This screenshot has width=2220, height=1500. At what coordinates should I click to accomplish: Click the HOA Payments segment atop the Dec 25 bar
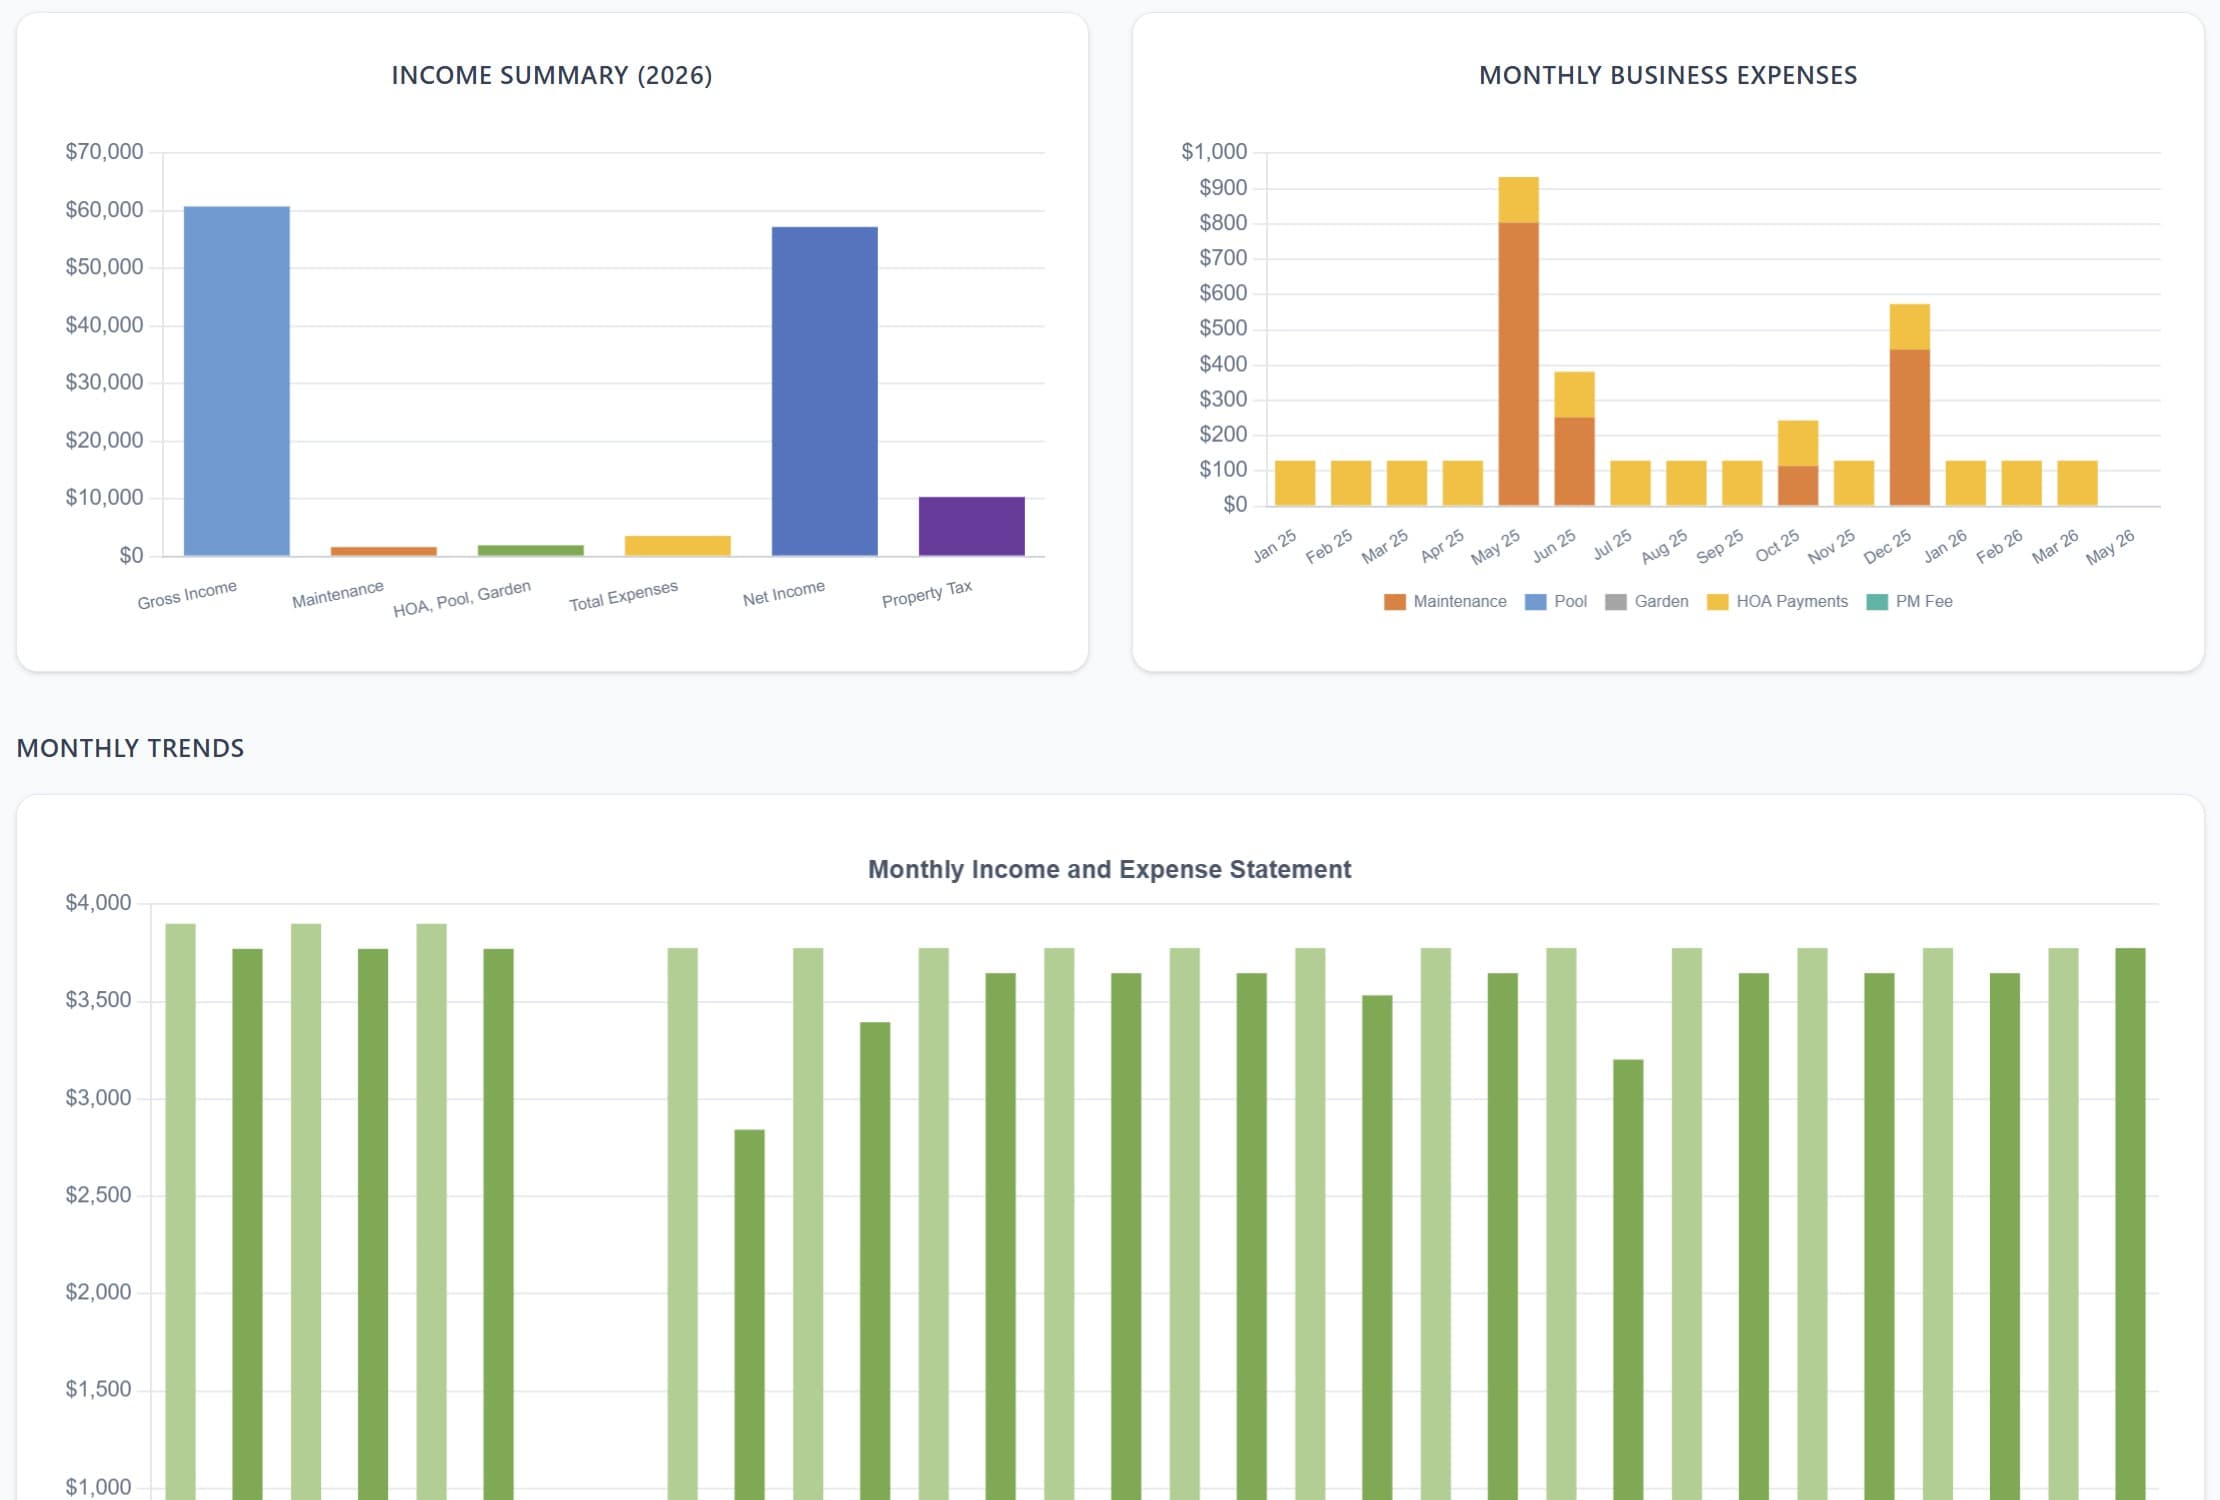[1909, 327]
